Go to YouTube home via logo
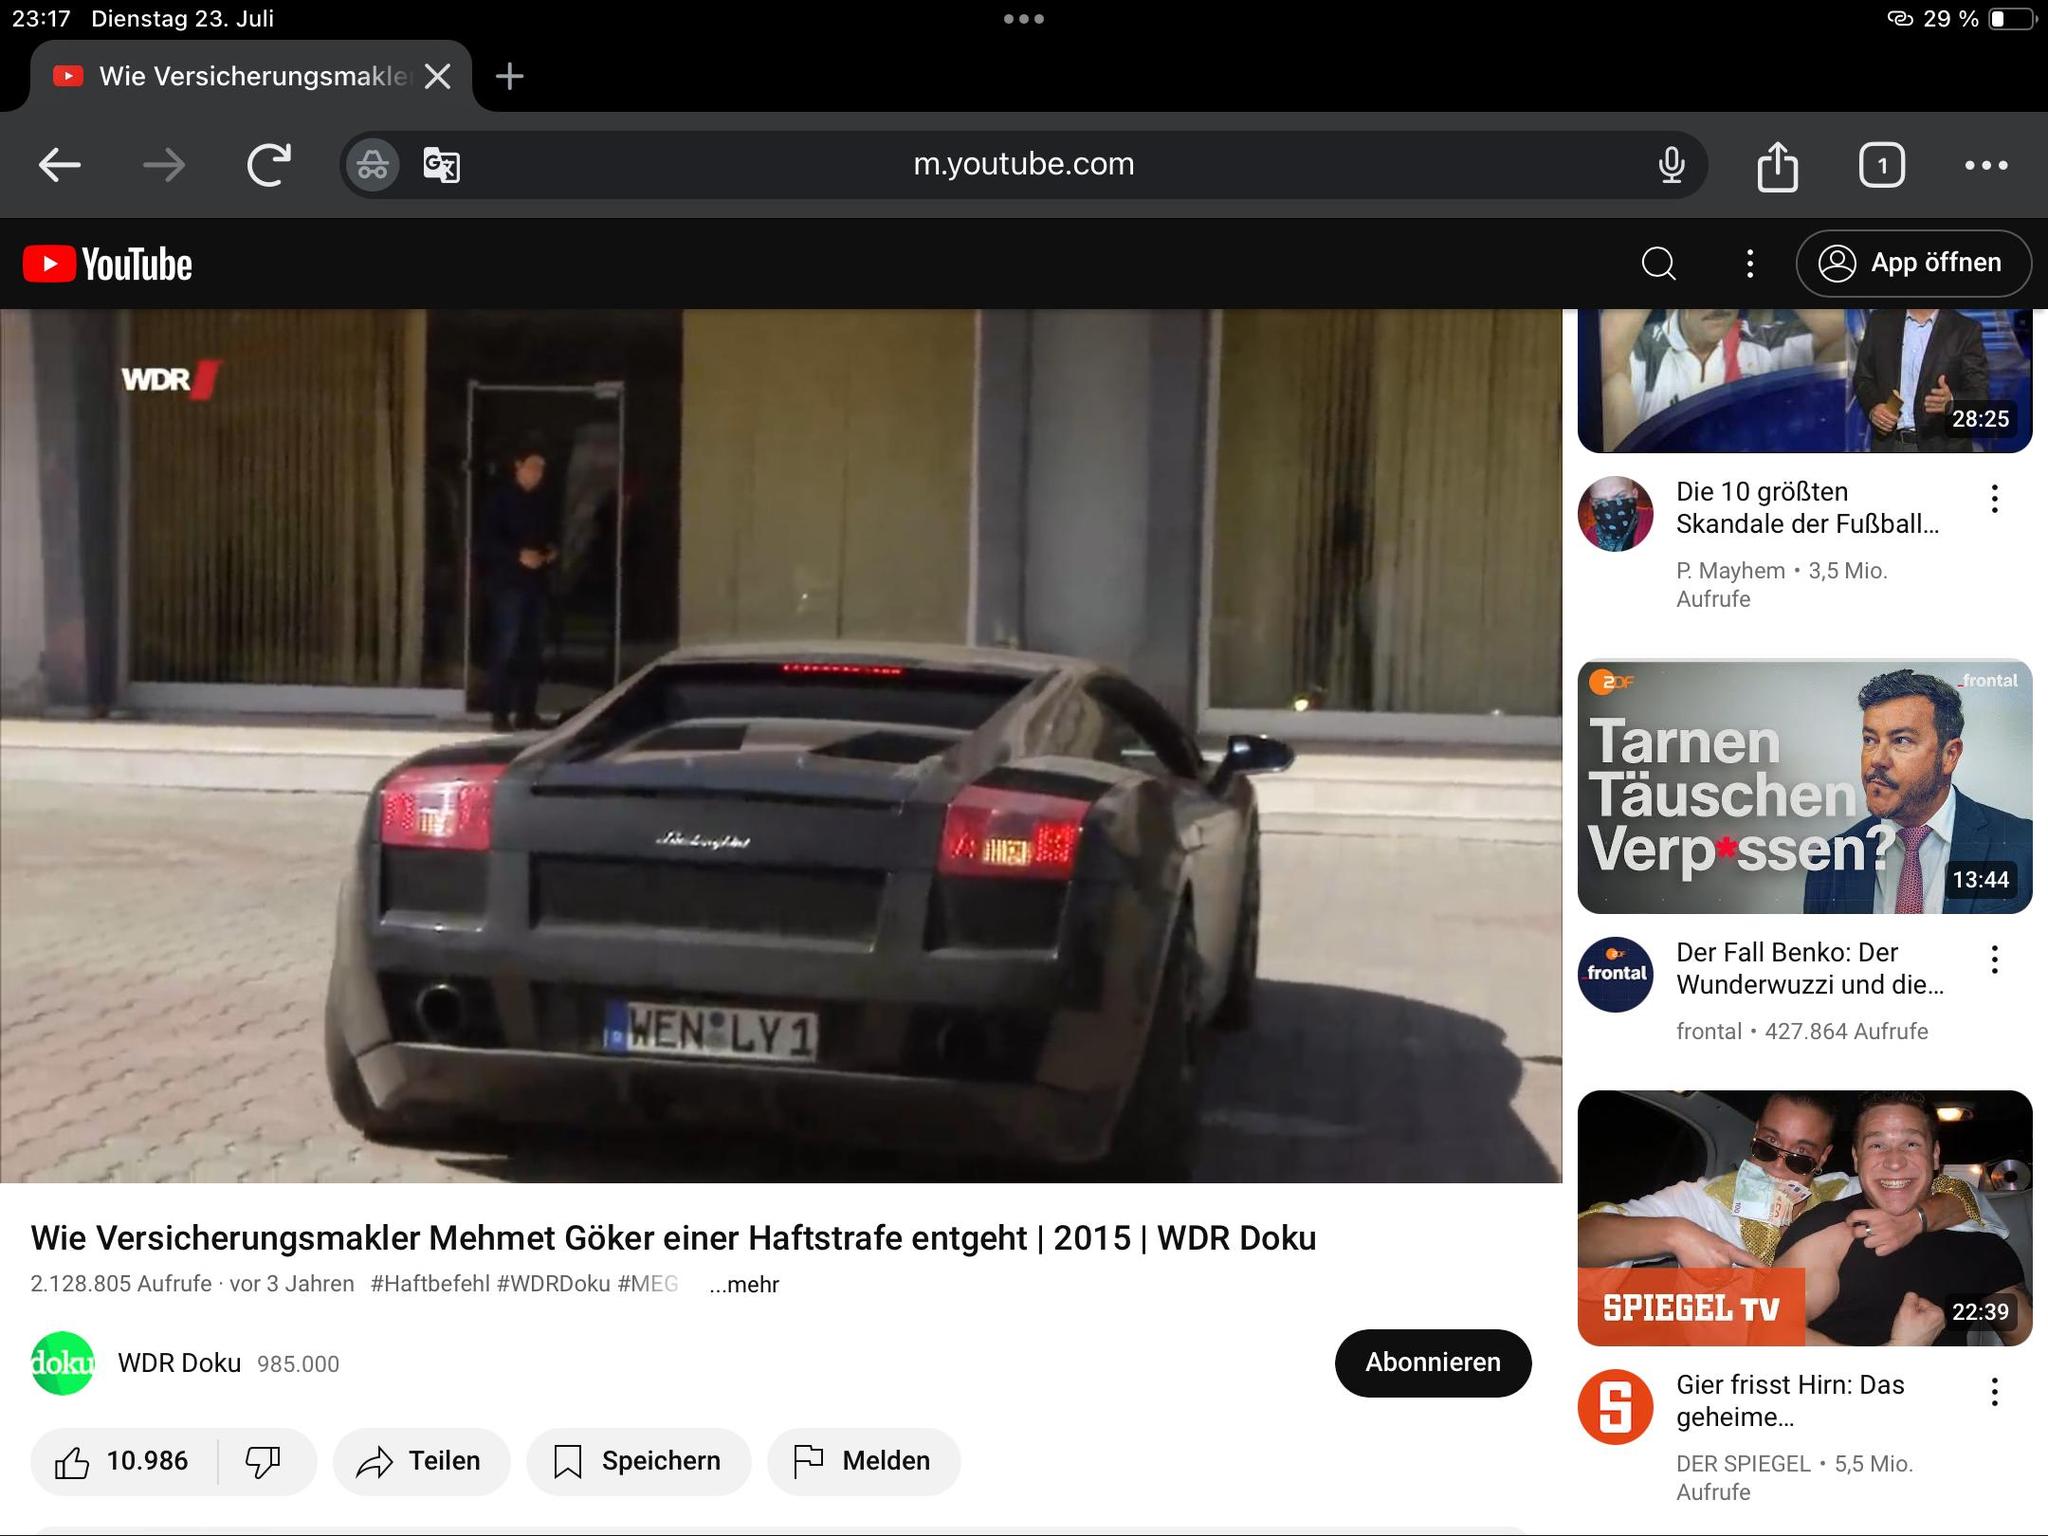The image size is (2048, 1536). (107, 264)
